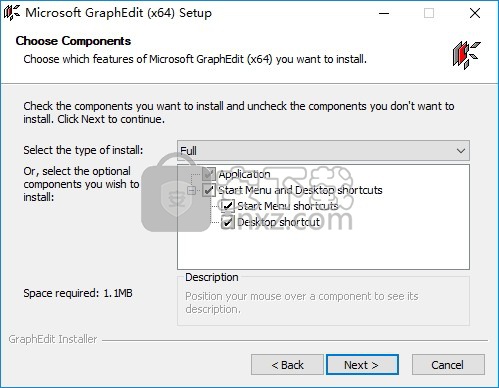
Task: Return to previous page with Back
Action: (x=287, y=365)
